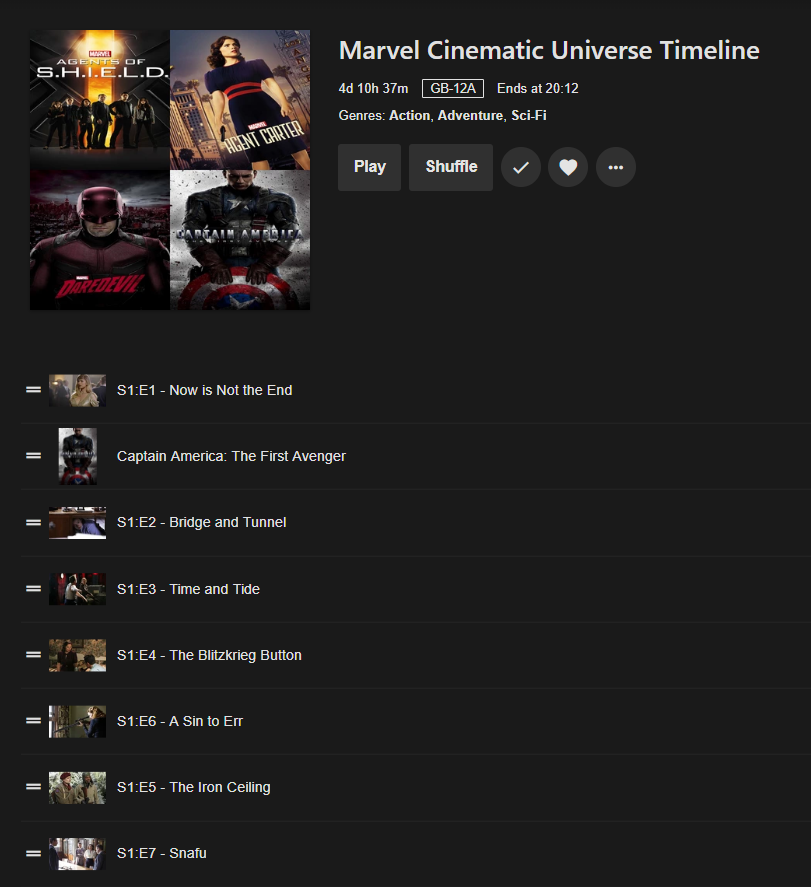Grab drag handle for Captain America: The First Avenger
811x887 pixels.
point(33,456)
